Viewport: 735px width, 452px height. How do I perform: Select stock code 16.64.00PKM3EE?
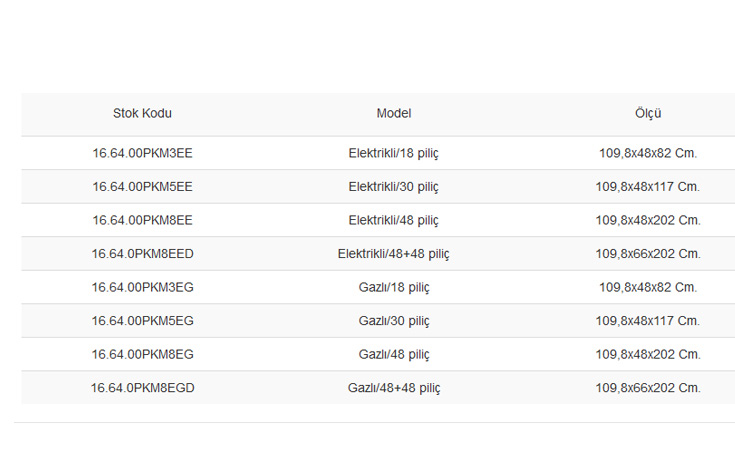tap(142, 153)
